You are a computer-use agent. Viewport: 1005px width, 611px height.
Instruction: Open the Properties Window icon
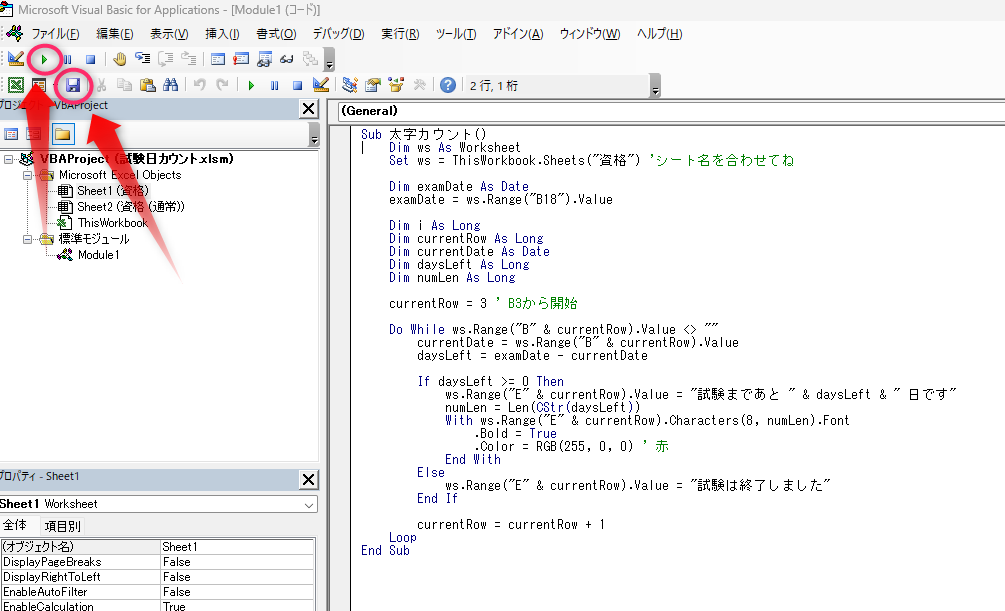click(372, 85)
